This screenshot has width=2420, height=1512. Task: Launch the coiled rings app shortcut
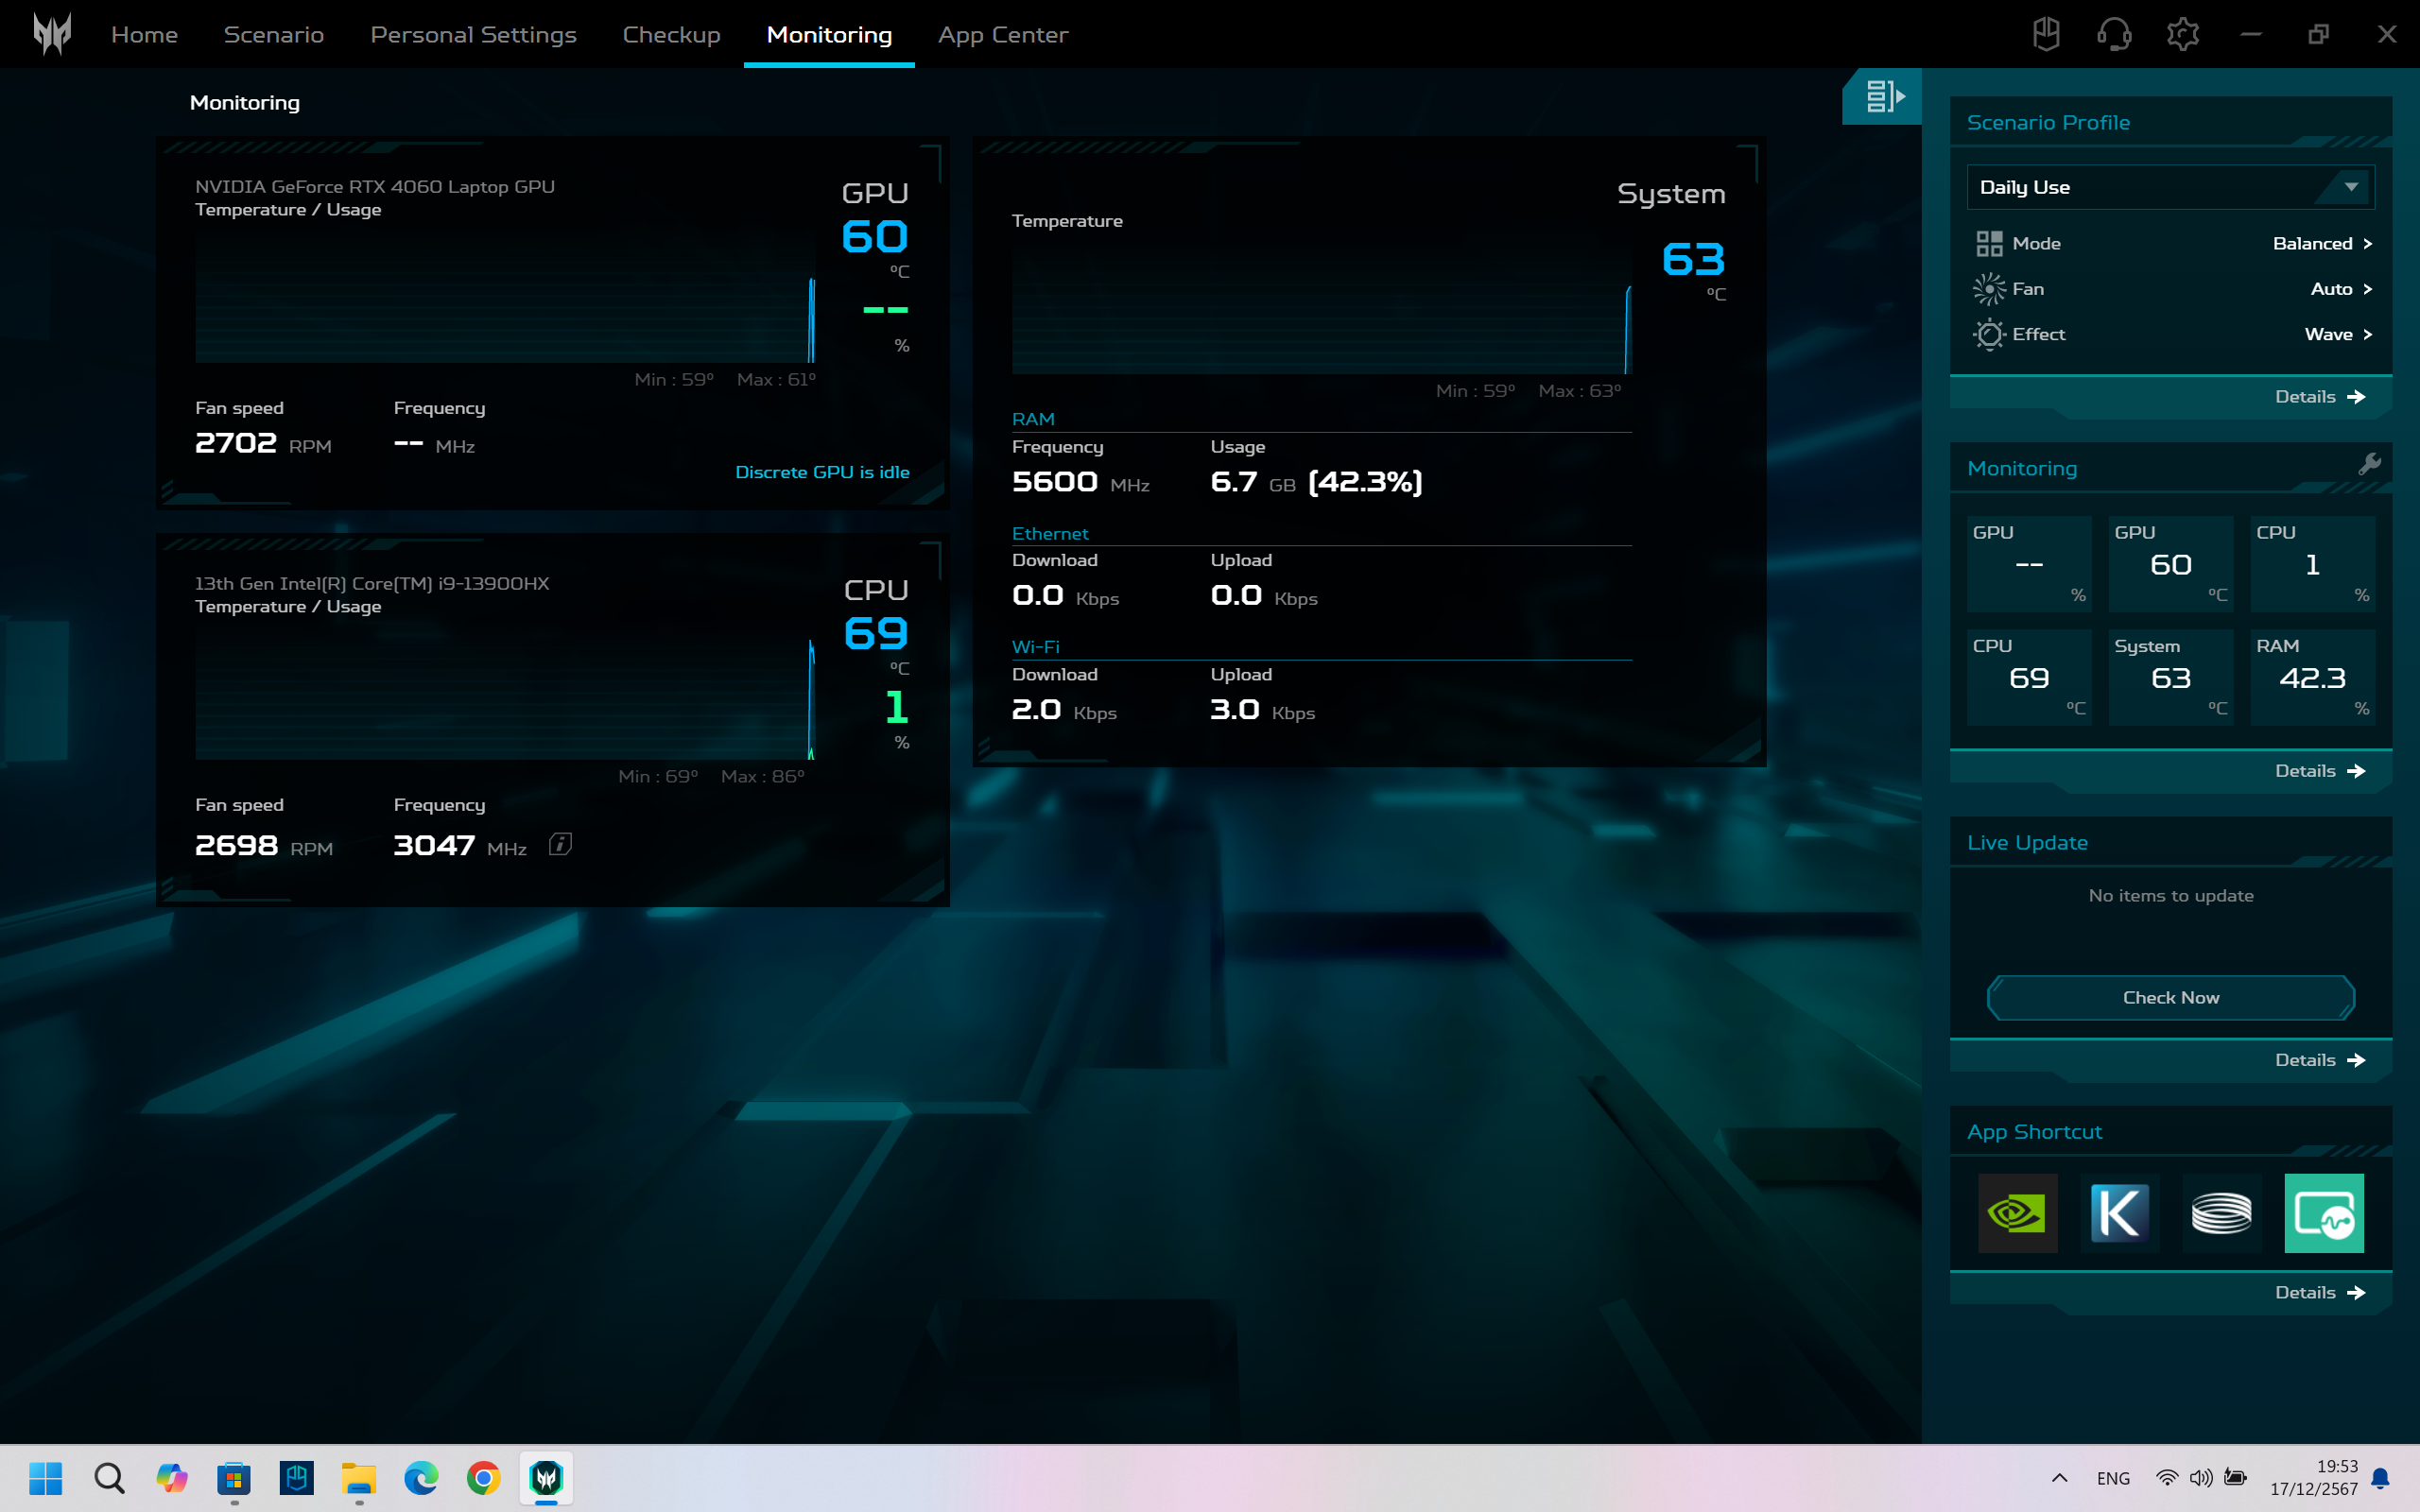2221,1213
